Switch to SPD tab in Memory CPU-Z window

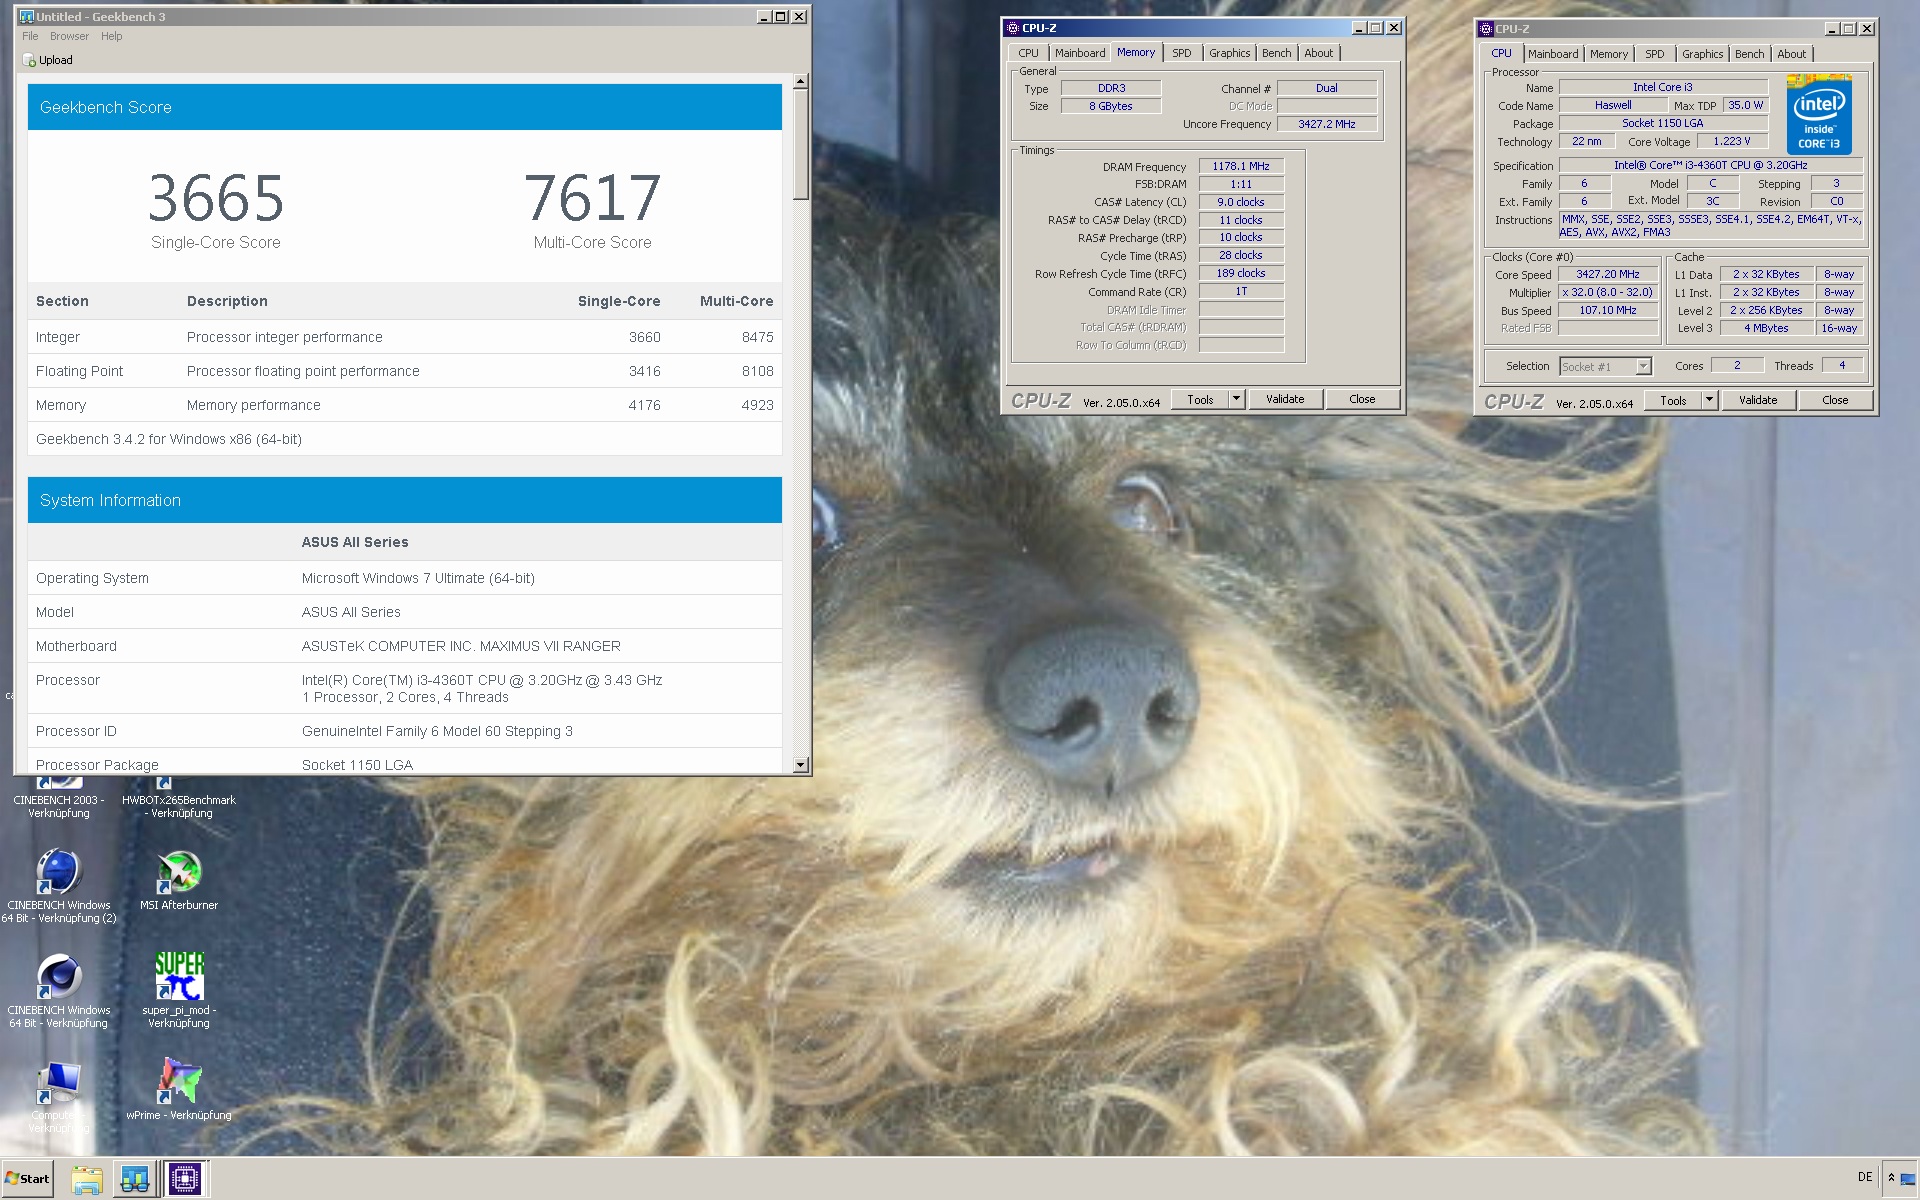coord(1181,53)
